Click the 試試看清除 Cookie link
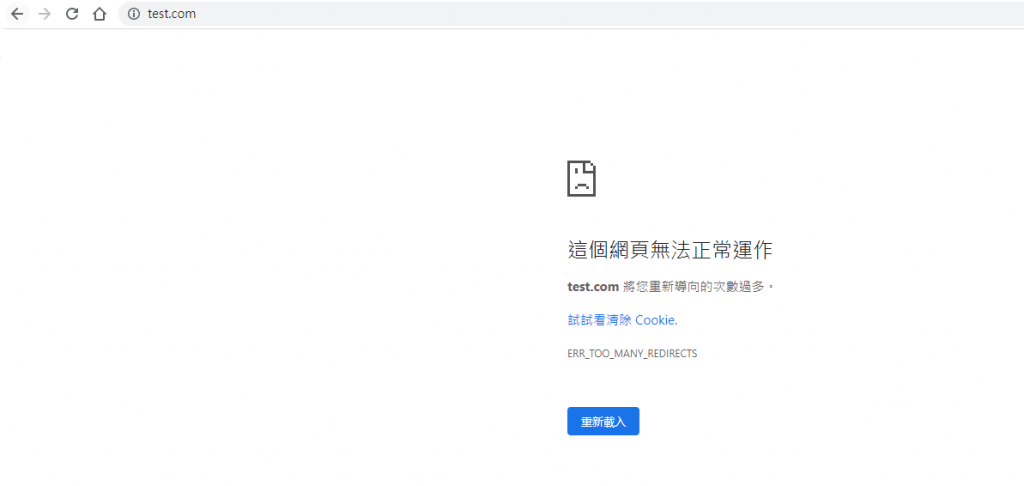1024x486 pixels. (x=622, y=320)
